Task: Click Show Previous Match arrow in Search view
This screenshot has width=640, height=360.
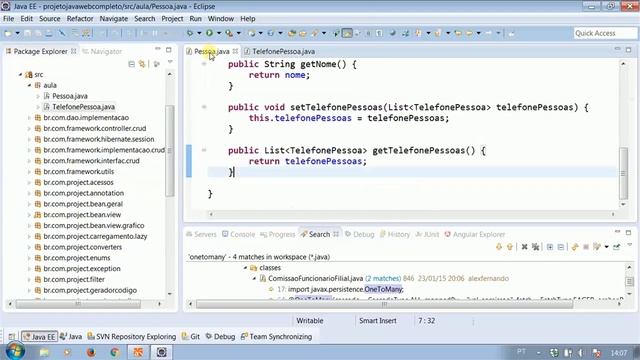Action: (509, 247)
